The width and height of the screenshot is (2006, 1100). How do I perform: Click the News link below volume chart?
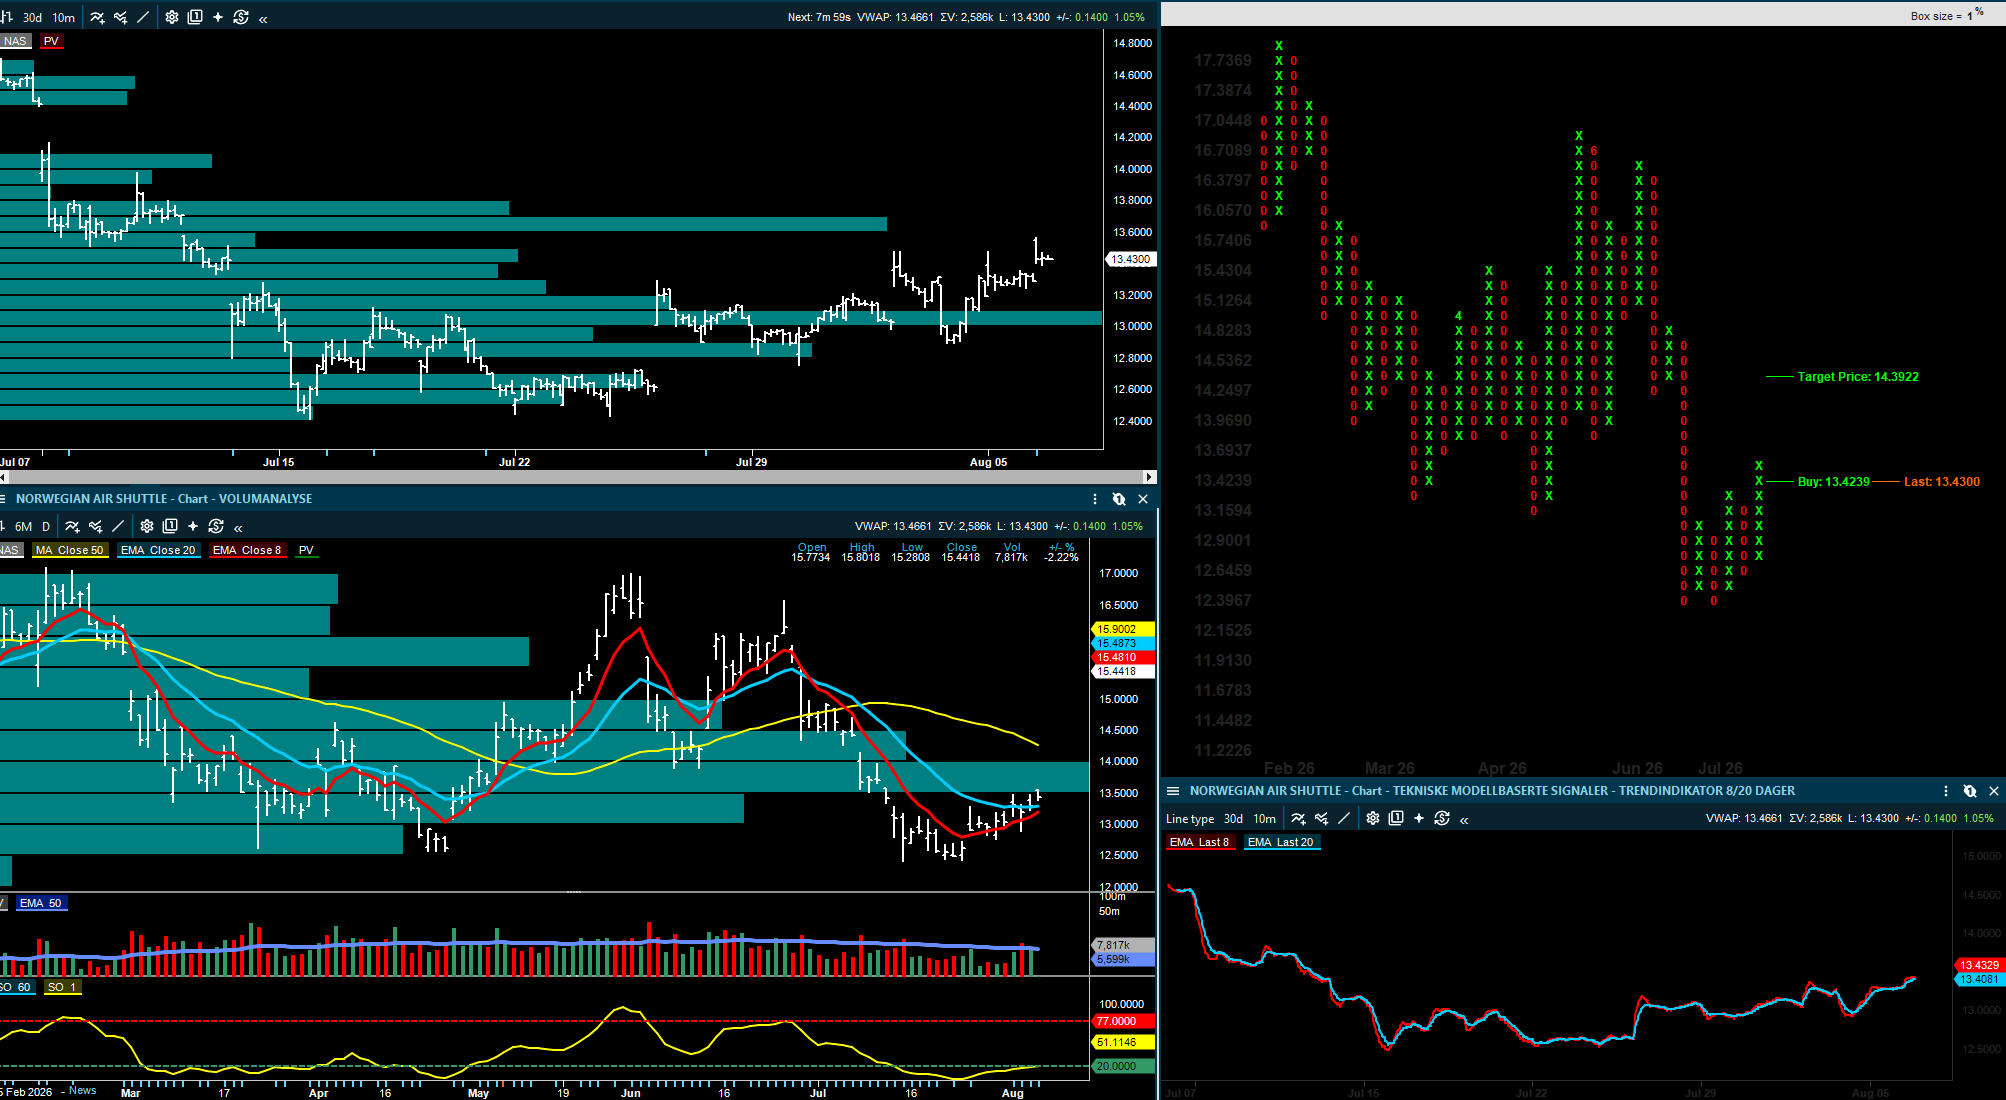click(83, 1090)
